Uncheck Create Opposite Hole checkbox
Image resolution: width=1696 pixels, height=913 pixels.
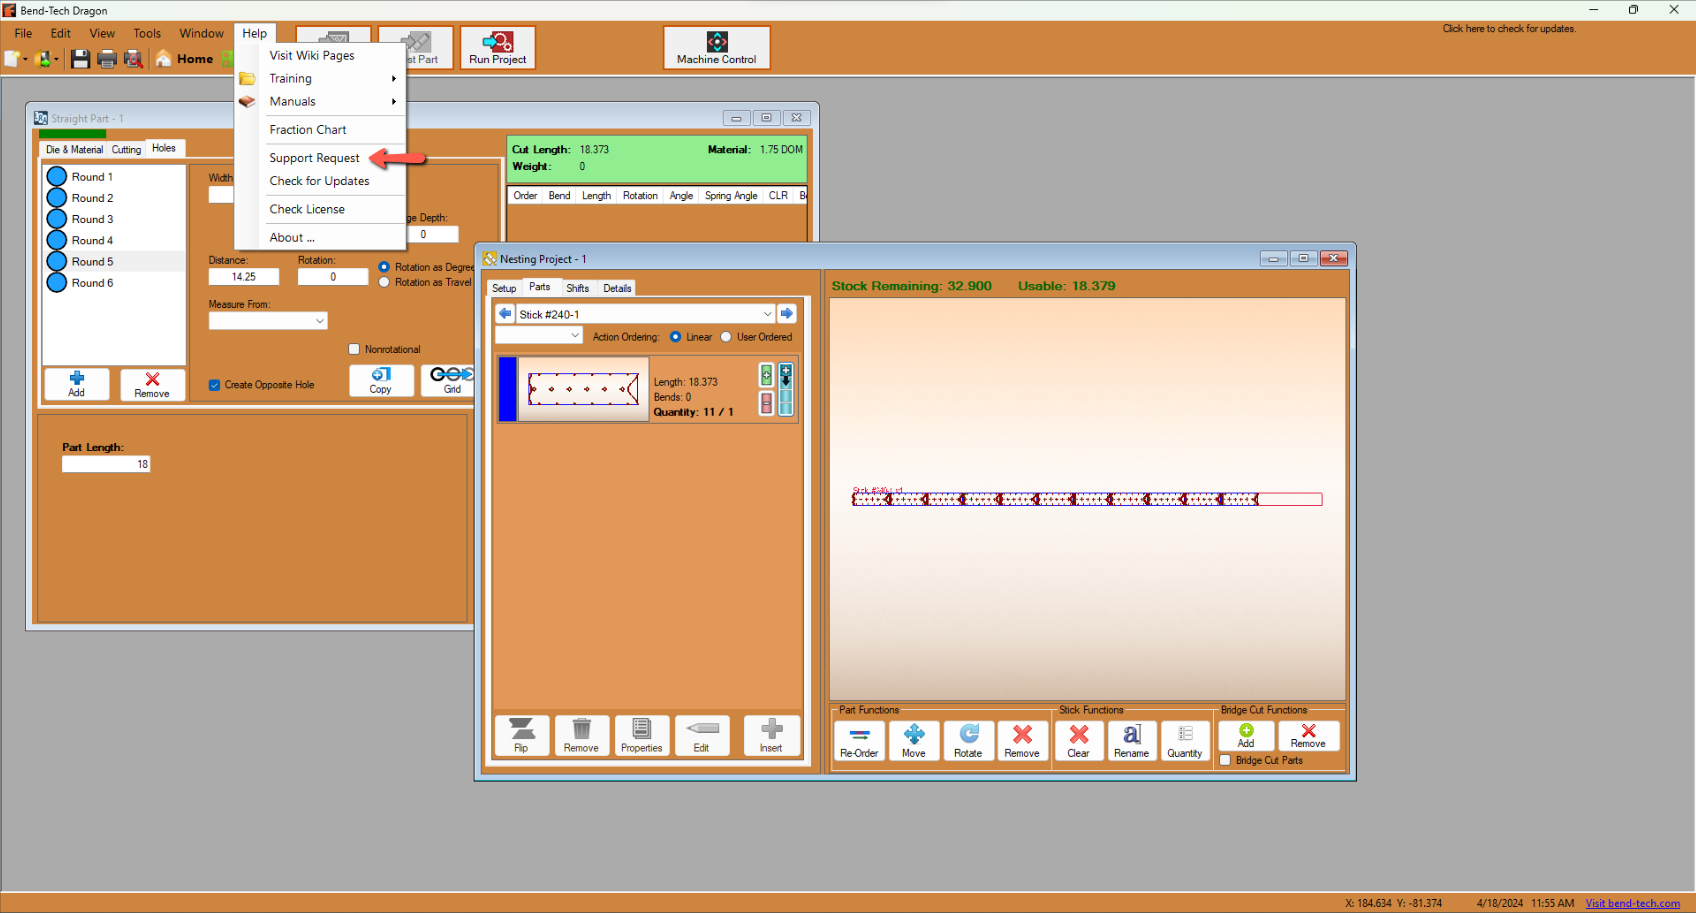pyautogui.click(x=214, y=385)
